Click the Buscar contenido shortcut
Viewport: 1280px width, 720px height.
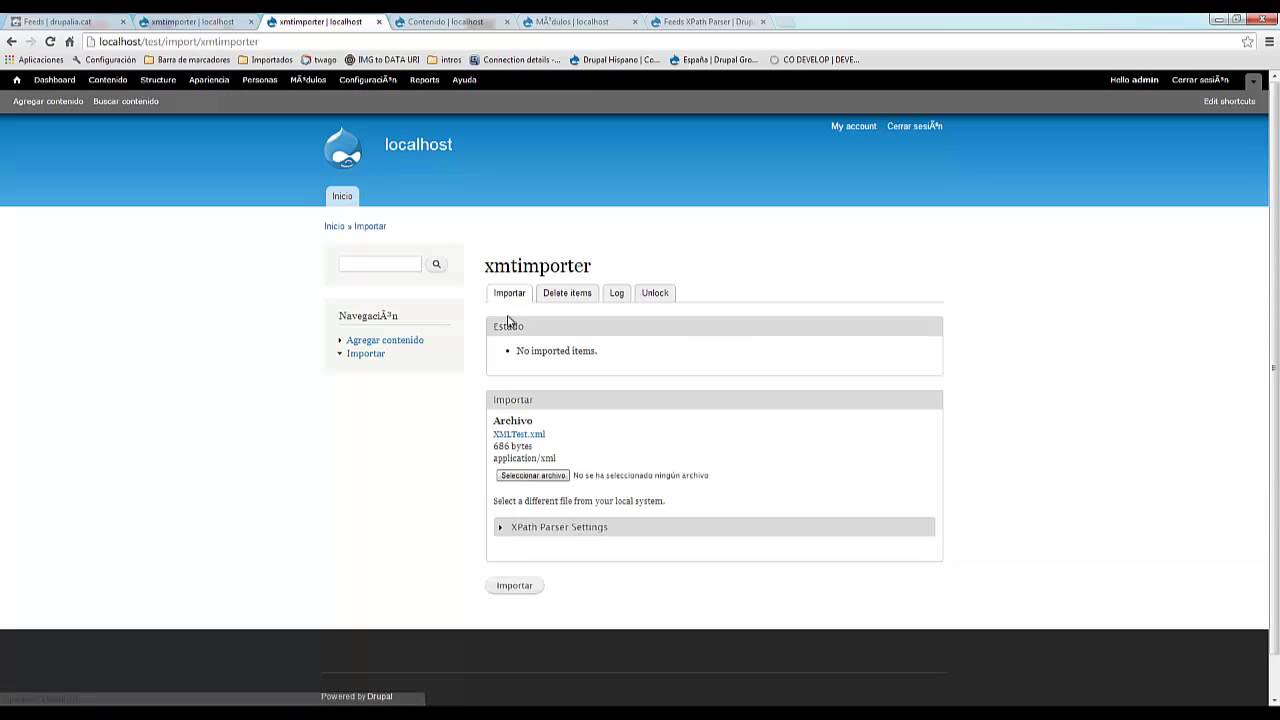tap(126, 101)
